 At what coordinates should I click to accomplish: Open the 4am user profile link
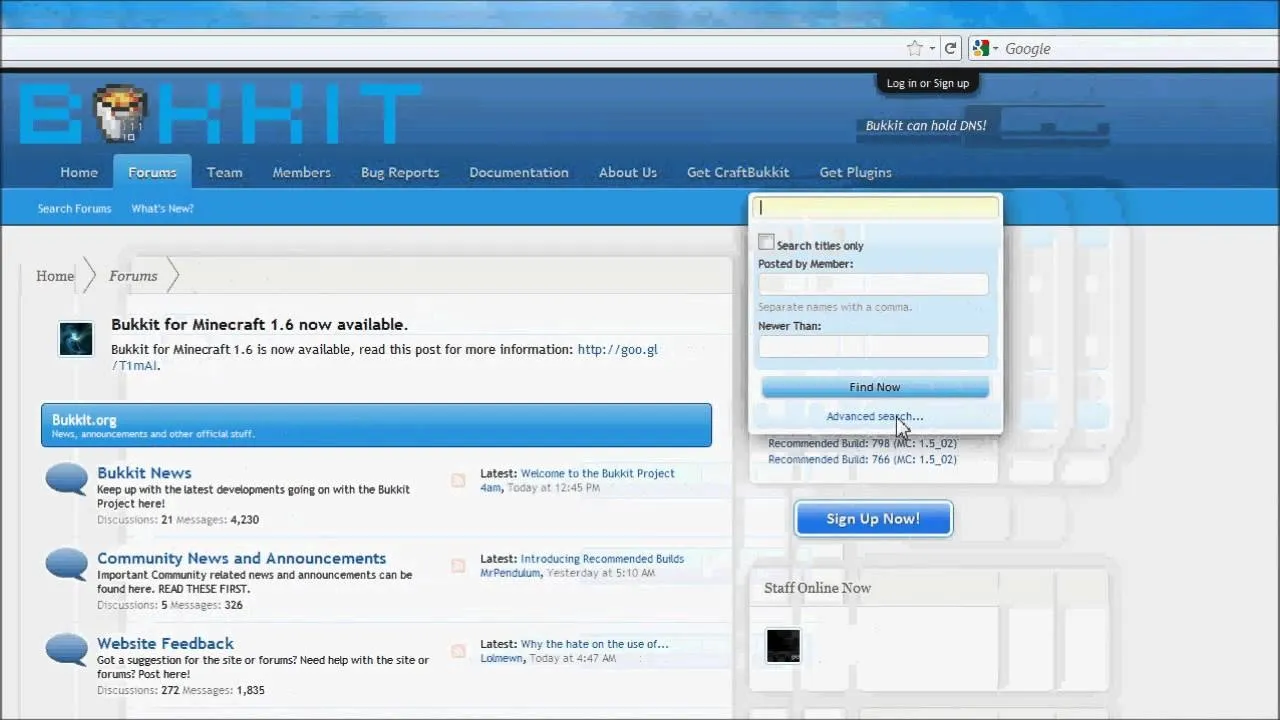pyautogui.click(x=490, y=488)
